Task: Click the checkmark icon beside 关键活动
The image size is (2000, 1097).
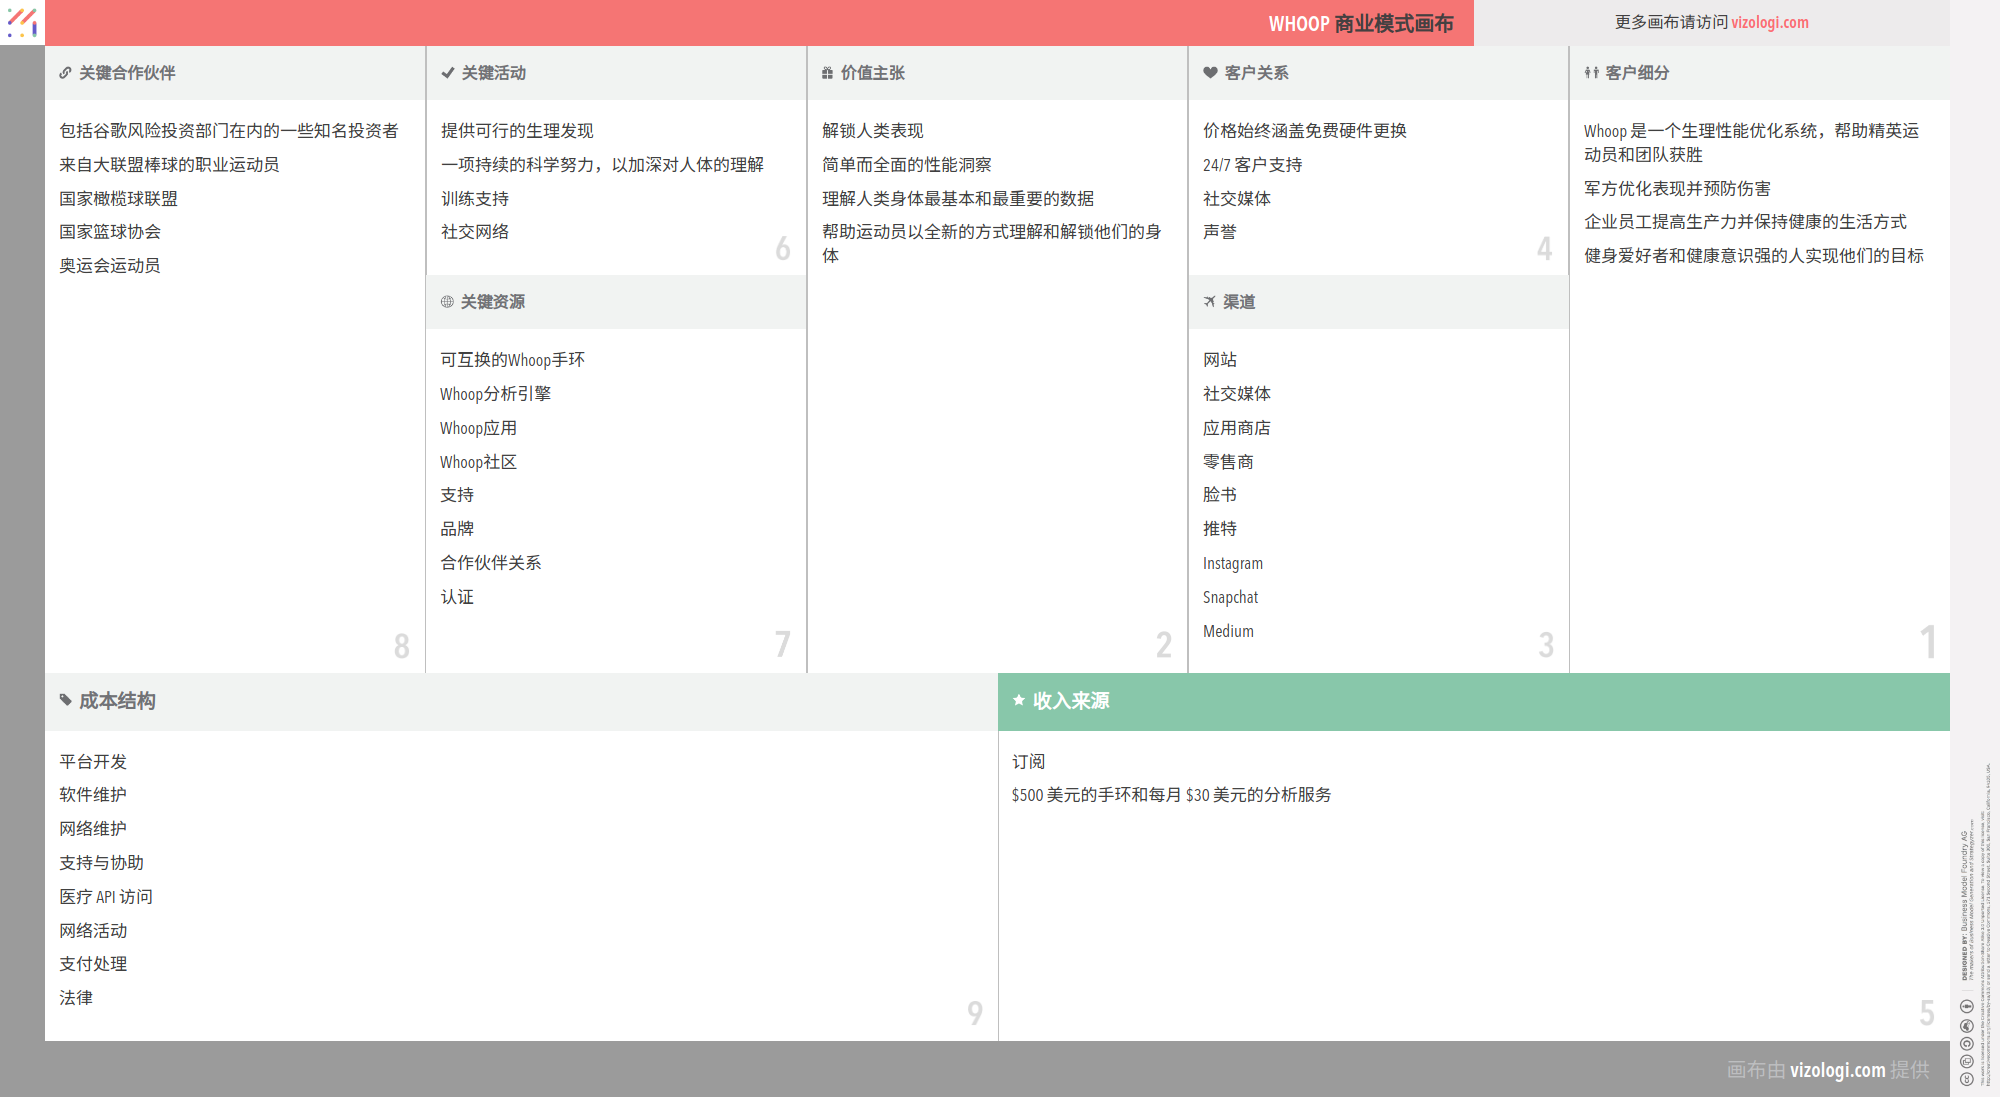Action: click(x=447, y=73)
